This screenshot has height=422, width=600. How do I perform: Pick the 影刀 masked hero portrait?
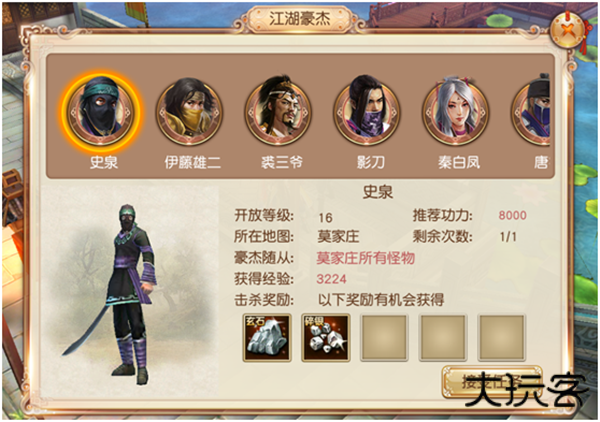point(367,112)
